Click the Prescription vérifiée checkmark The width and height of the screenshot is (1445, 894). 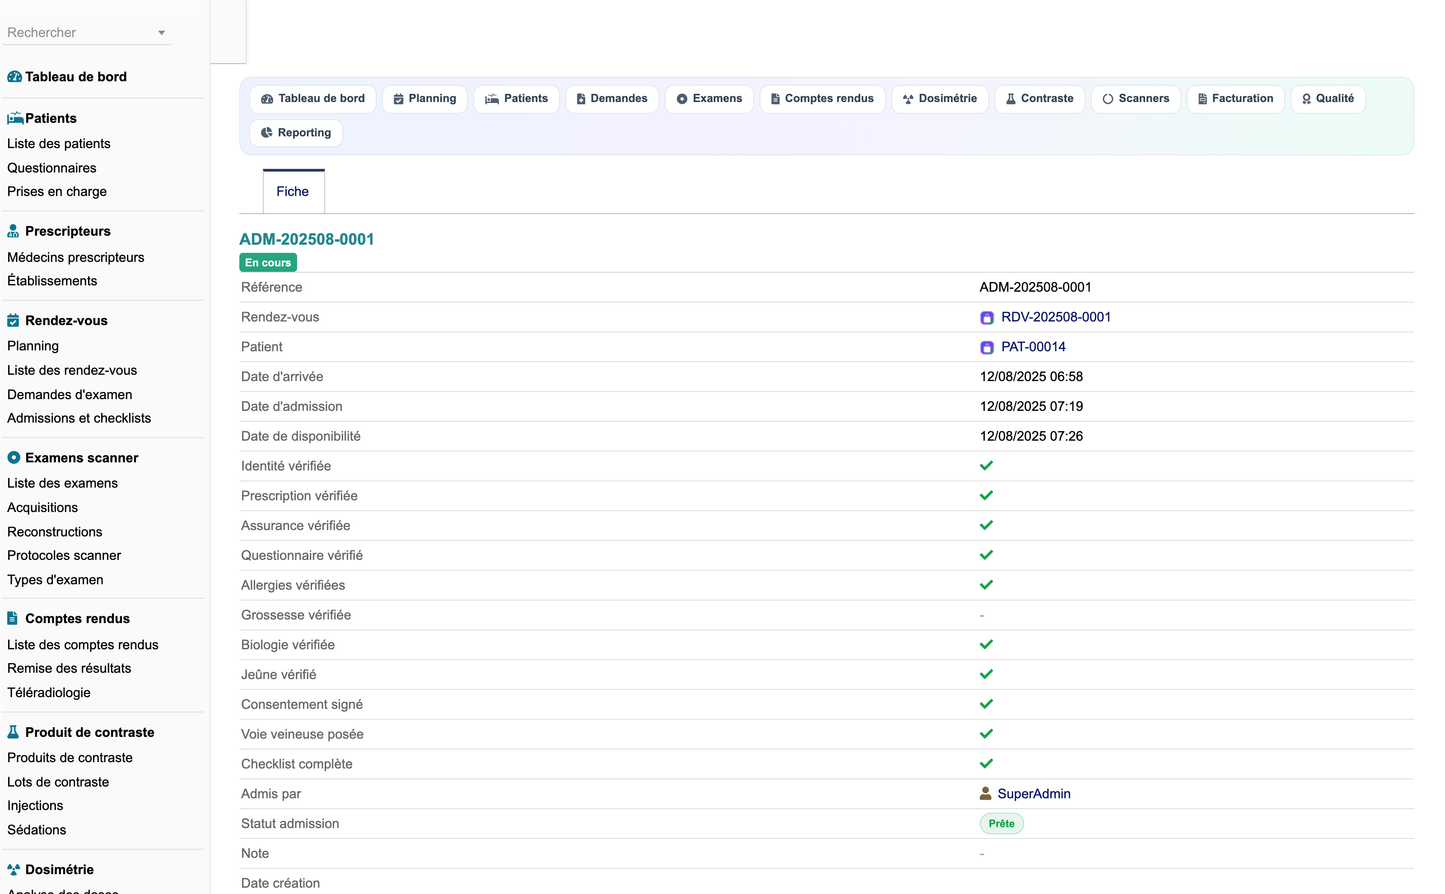[986, 496]
